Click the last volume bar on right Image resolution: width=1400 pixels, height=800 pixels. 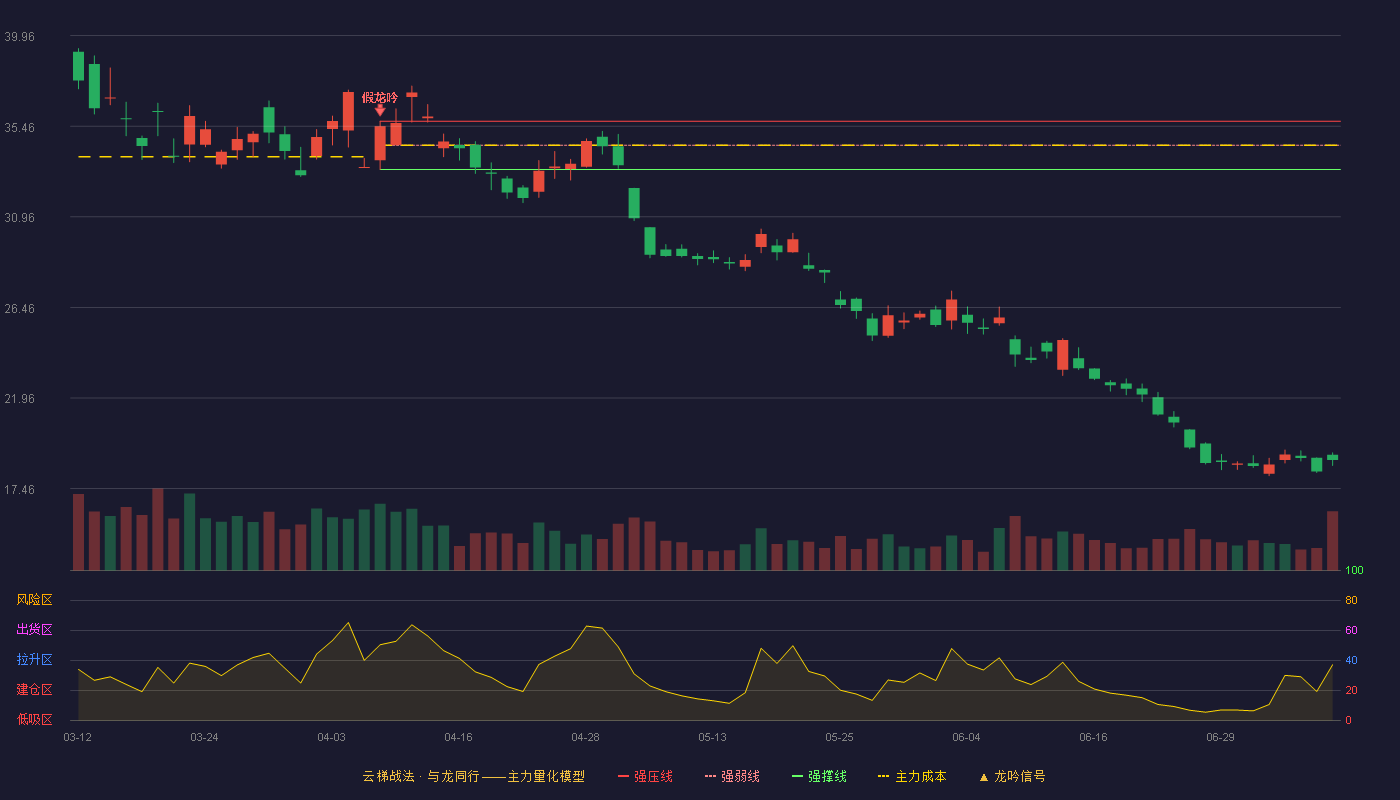1332,541
